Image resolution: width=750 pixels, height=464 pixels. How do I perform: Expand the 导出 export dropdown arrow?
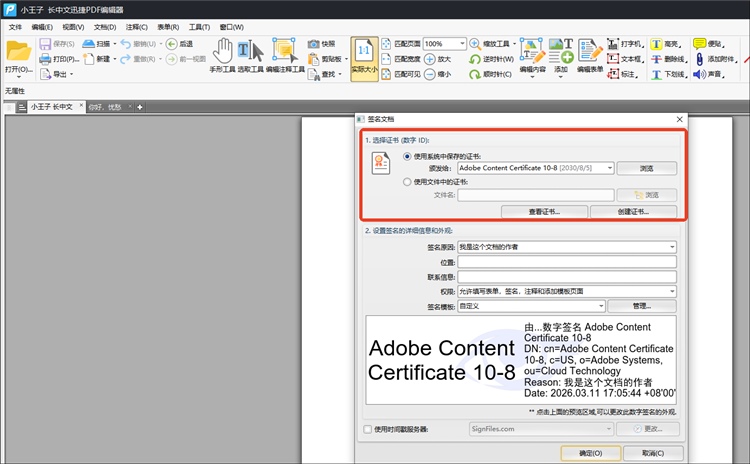pyautogui.click(x=71, y=74)
